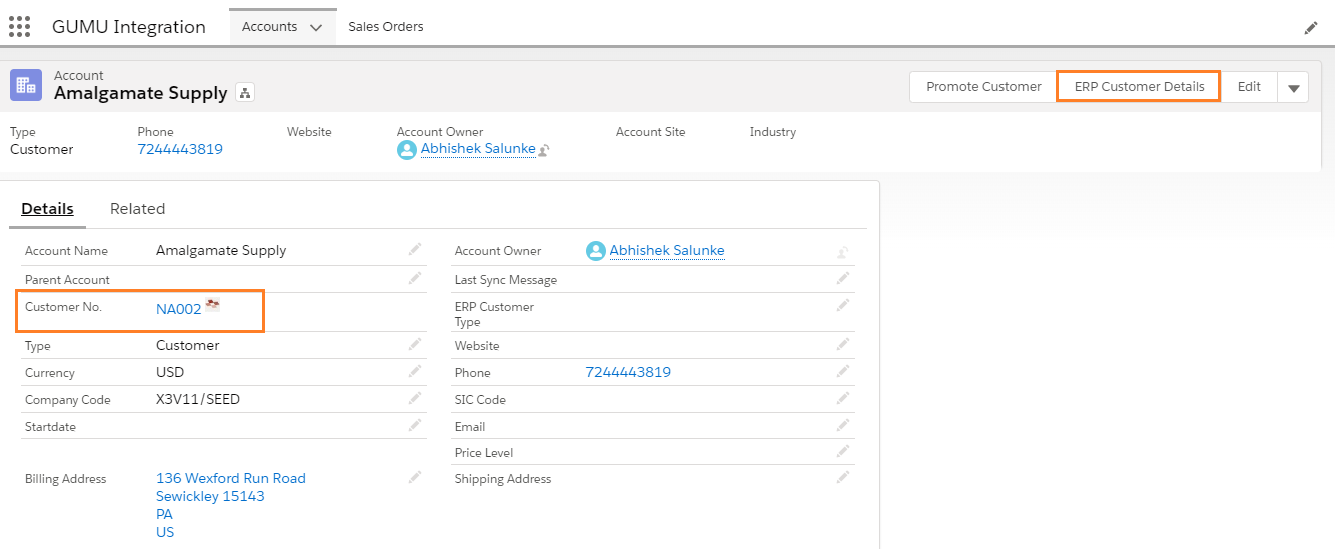Click the X3V11/SEED company code value
Image resolution: width=1335 pixels, height=549 pixels.
pyautogui.click(x=198, y=399)
